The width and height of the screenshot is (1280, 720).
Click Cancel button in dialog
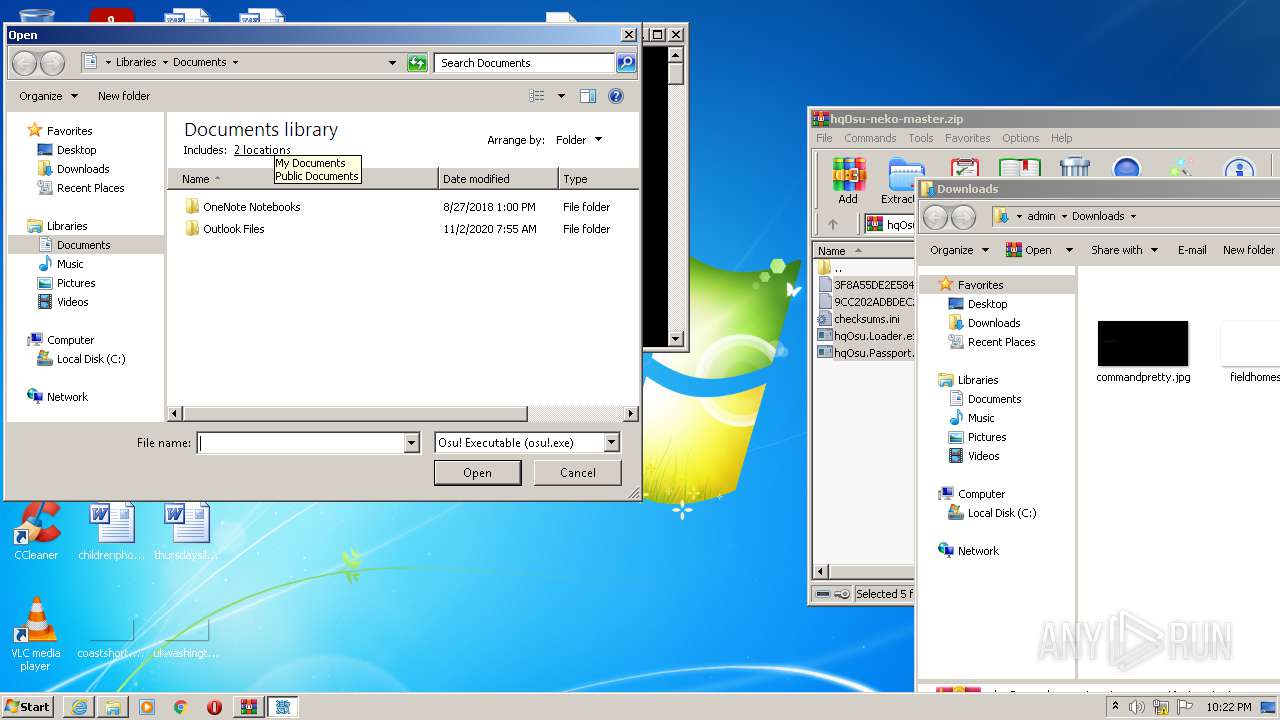click(577, 473)
